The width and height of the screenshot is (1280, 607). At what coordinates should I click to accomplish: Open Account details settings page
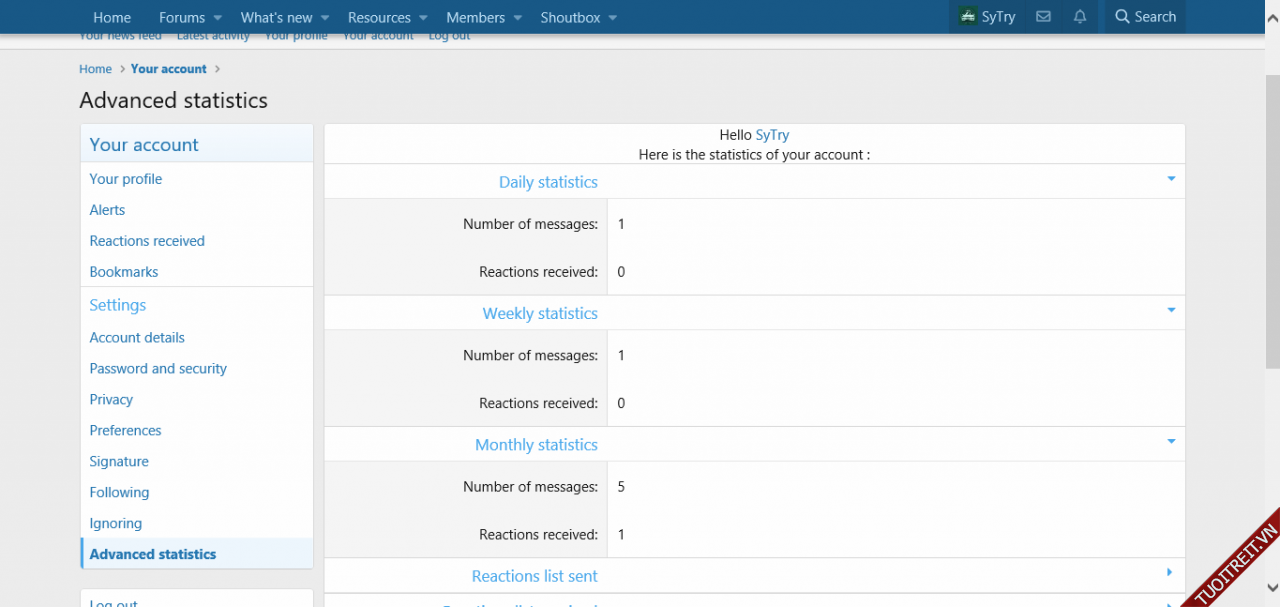[137, 337]
